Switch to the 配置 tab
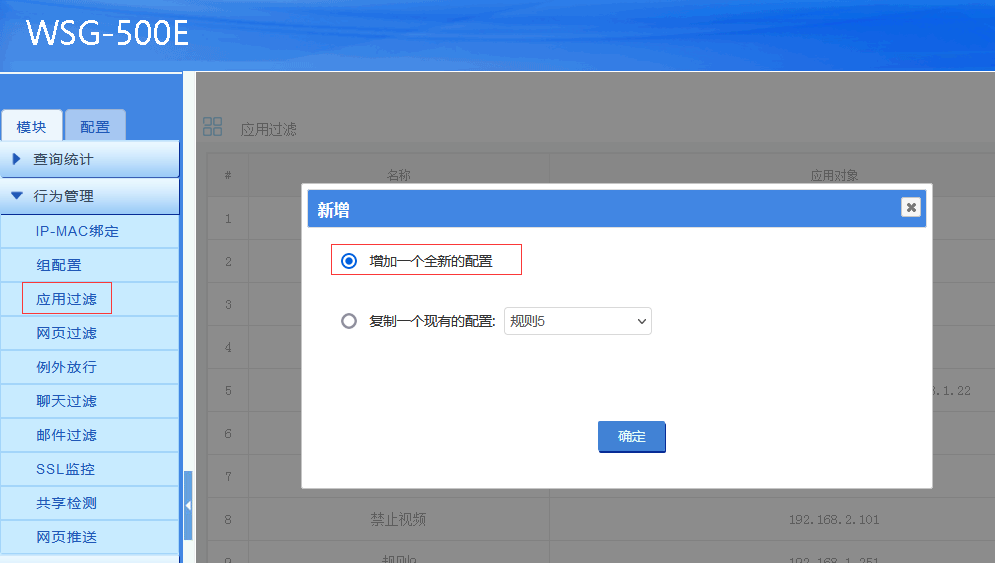Image resolution: width=995 pixels, height=563 pixels. [95, 127]
